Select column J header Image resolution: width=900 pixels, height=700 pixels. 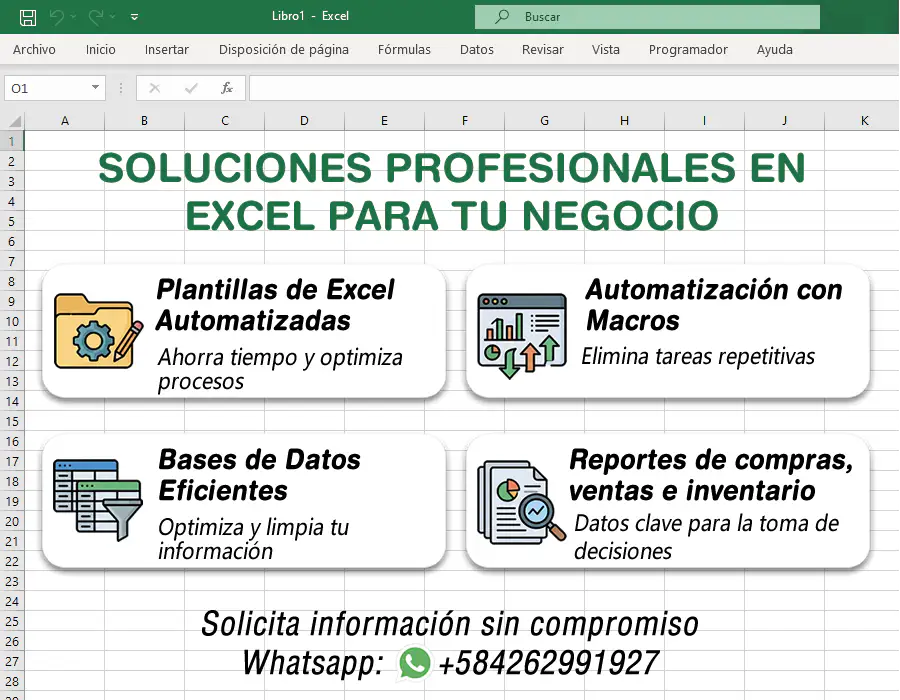click(x=784, y=120)
